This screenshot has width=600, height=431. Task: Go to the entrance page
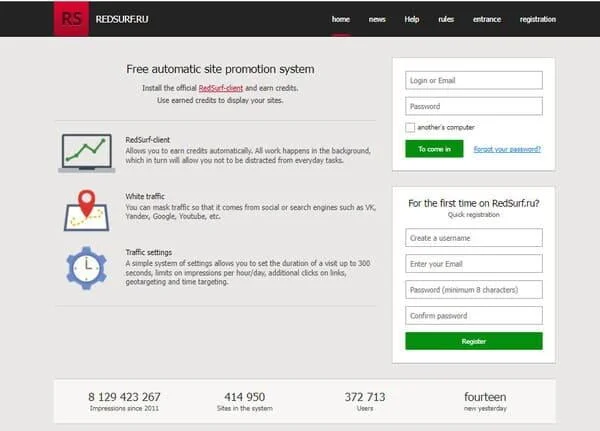(487, 19)
